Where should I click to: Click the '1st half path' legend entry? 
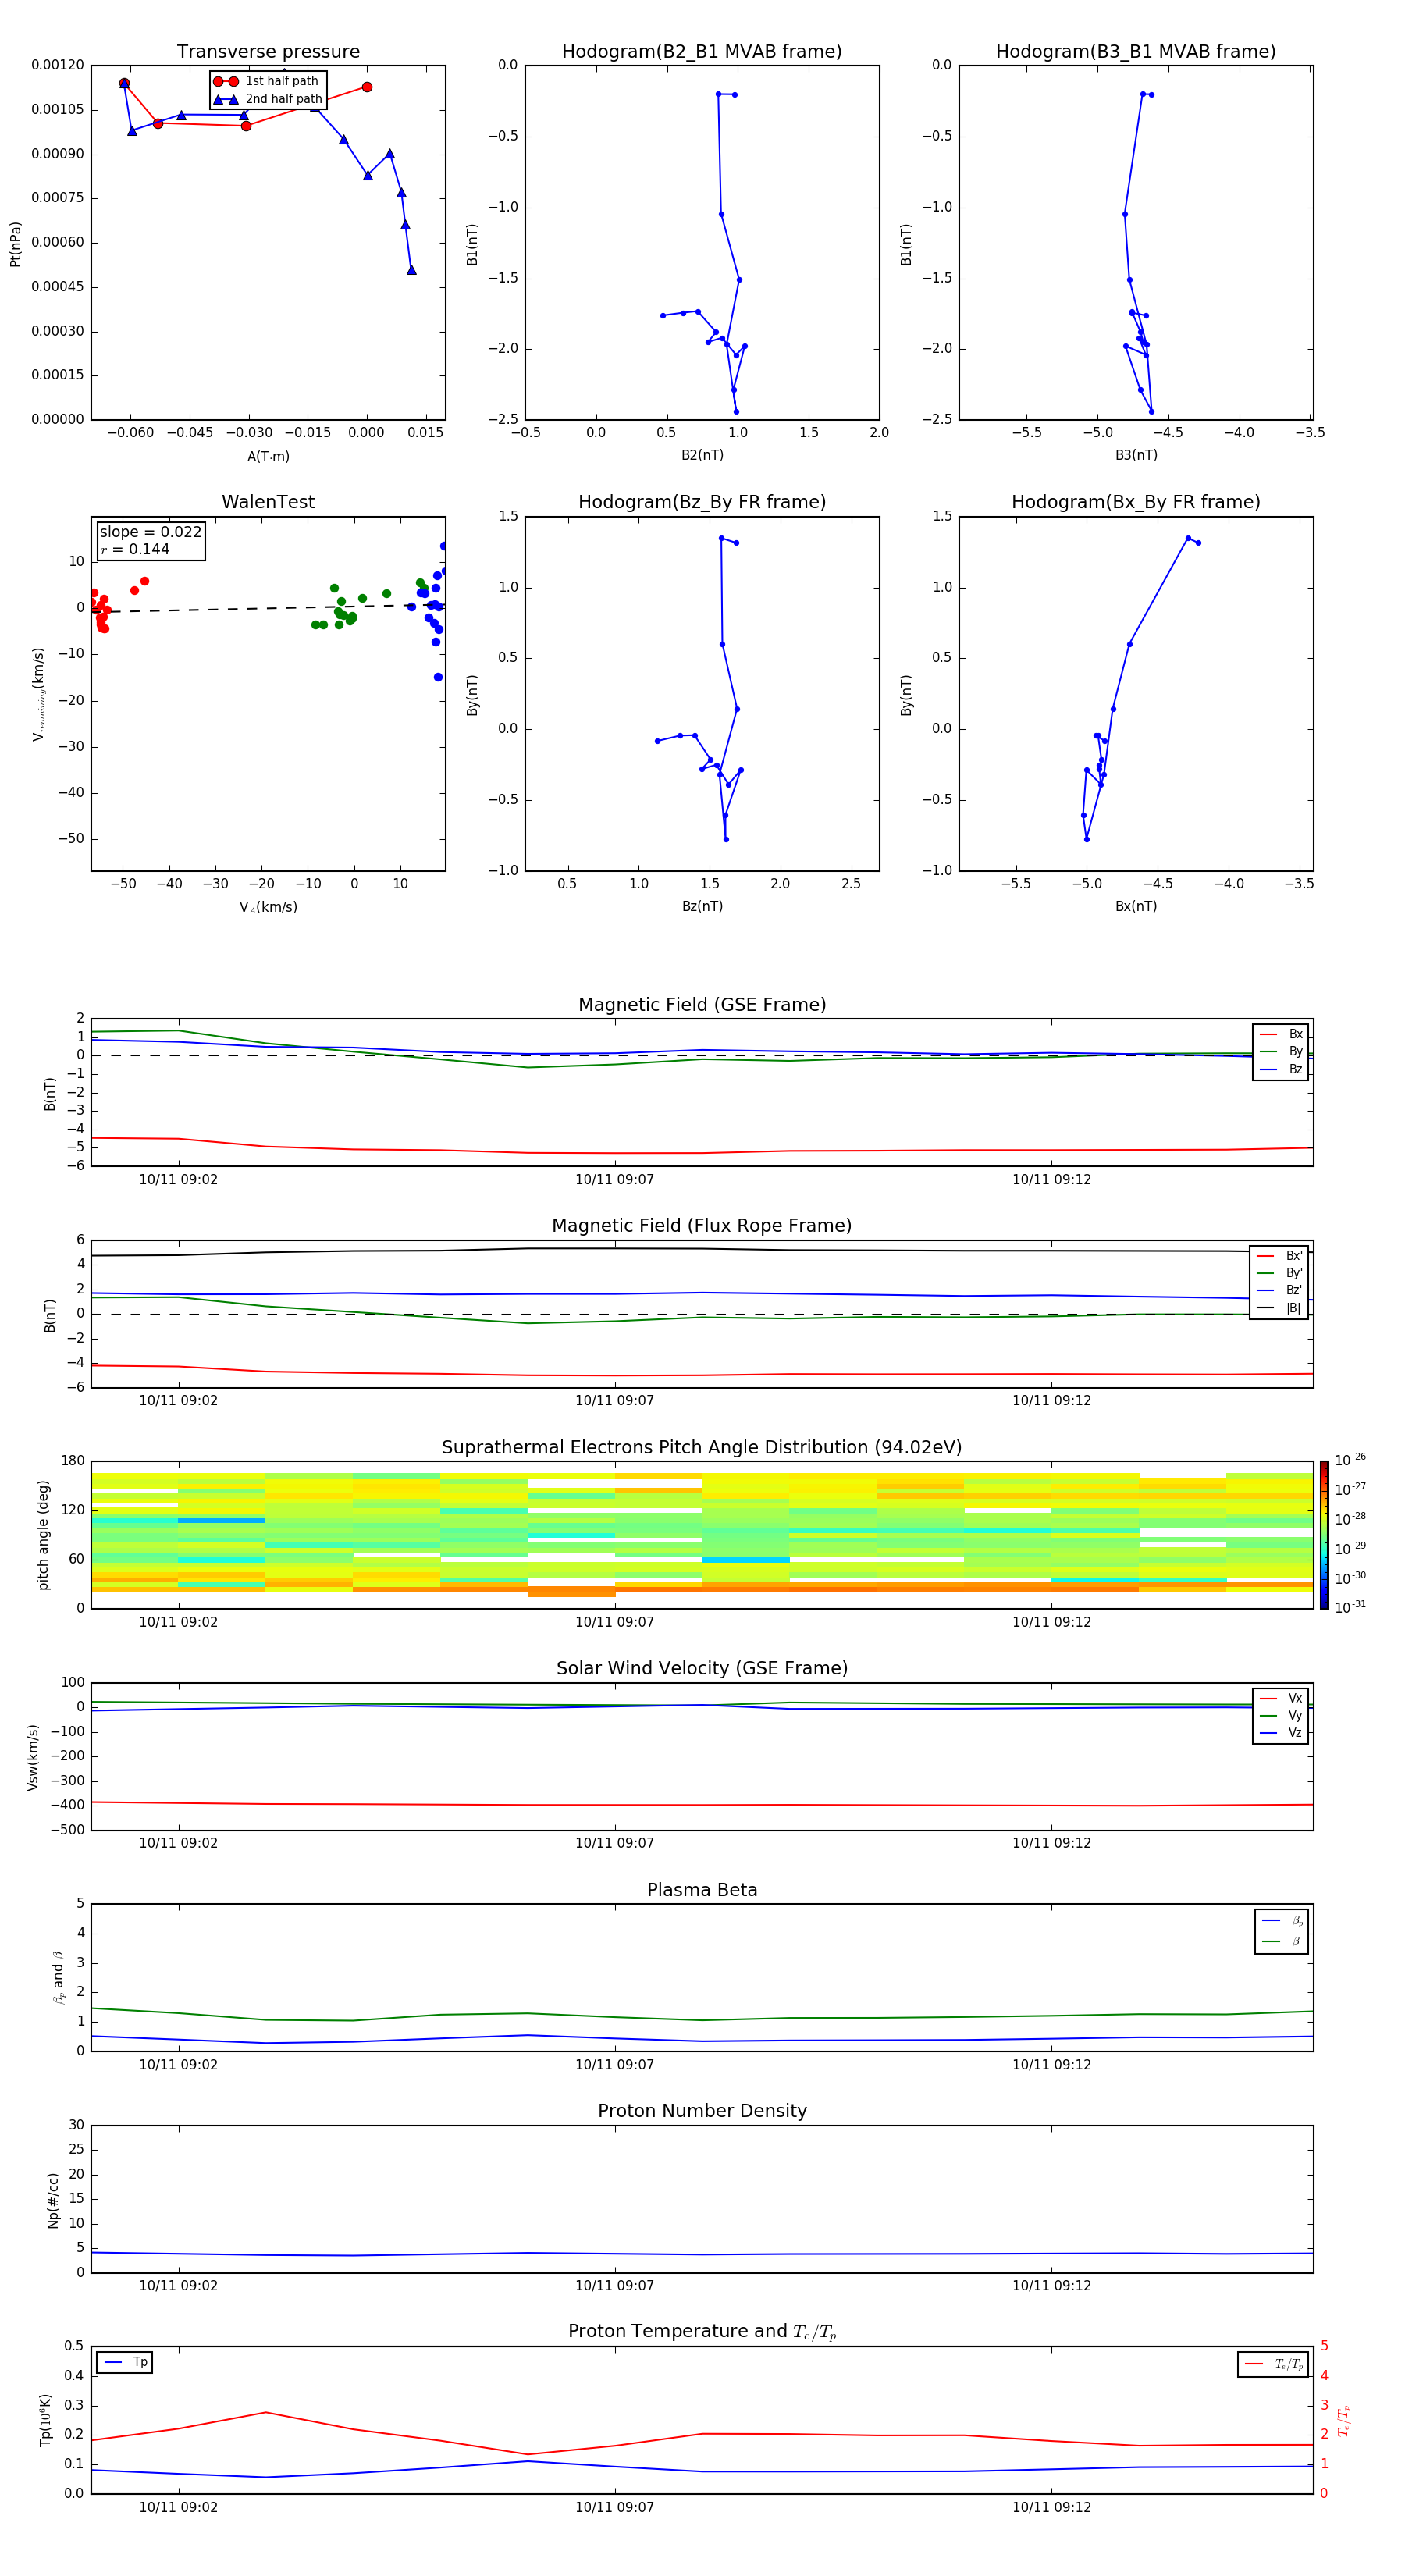267,81
